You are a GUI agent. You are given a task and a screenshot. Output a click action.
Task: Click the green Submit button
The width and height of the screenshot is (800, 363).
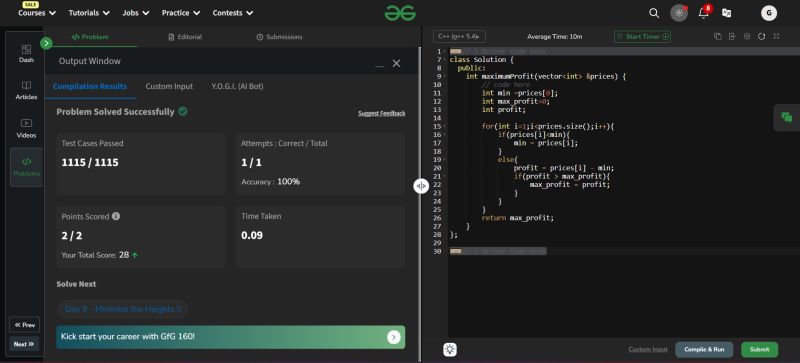[759, 350]
